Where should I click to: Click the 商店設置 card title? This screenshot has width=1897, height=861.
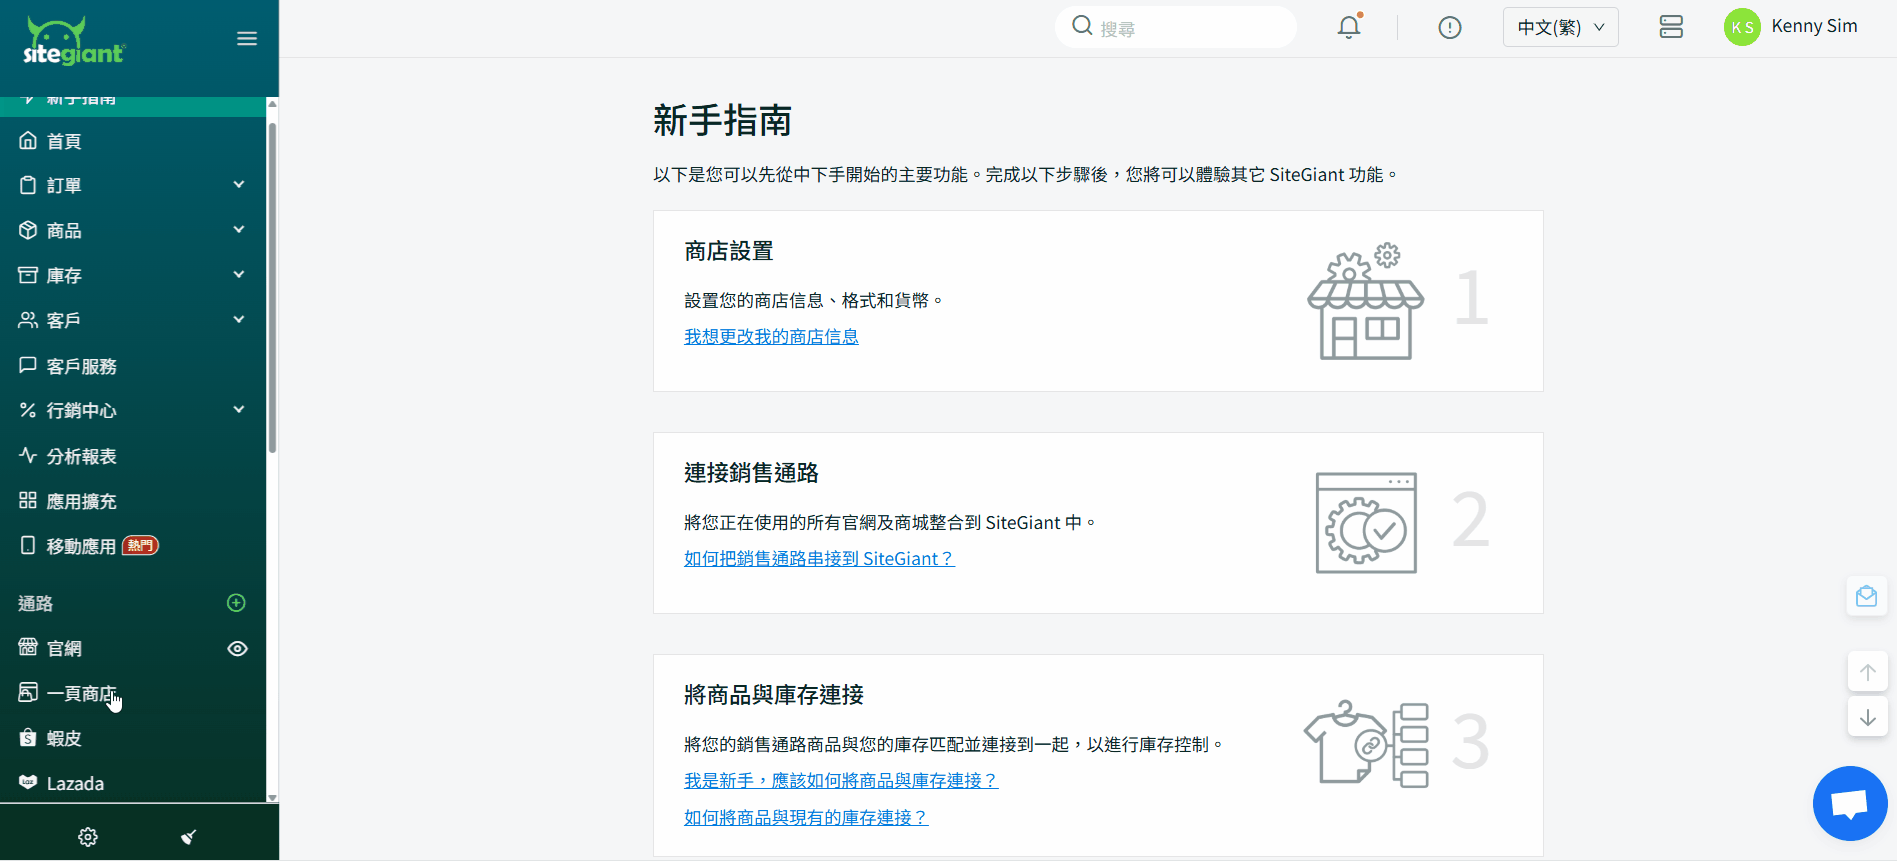pos(729,252)
